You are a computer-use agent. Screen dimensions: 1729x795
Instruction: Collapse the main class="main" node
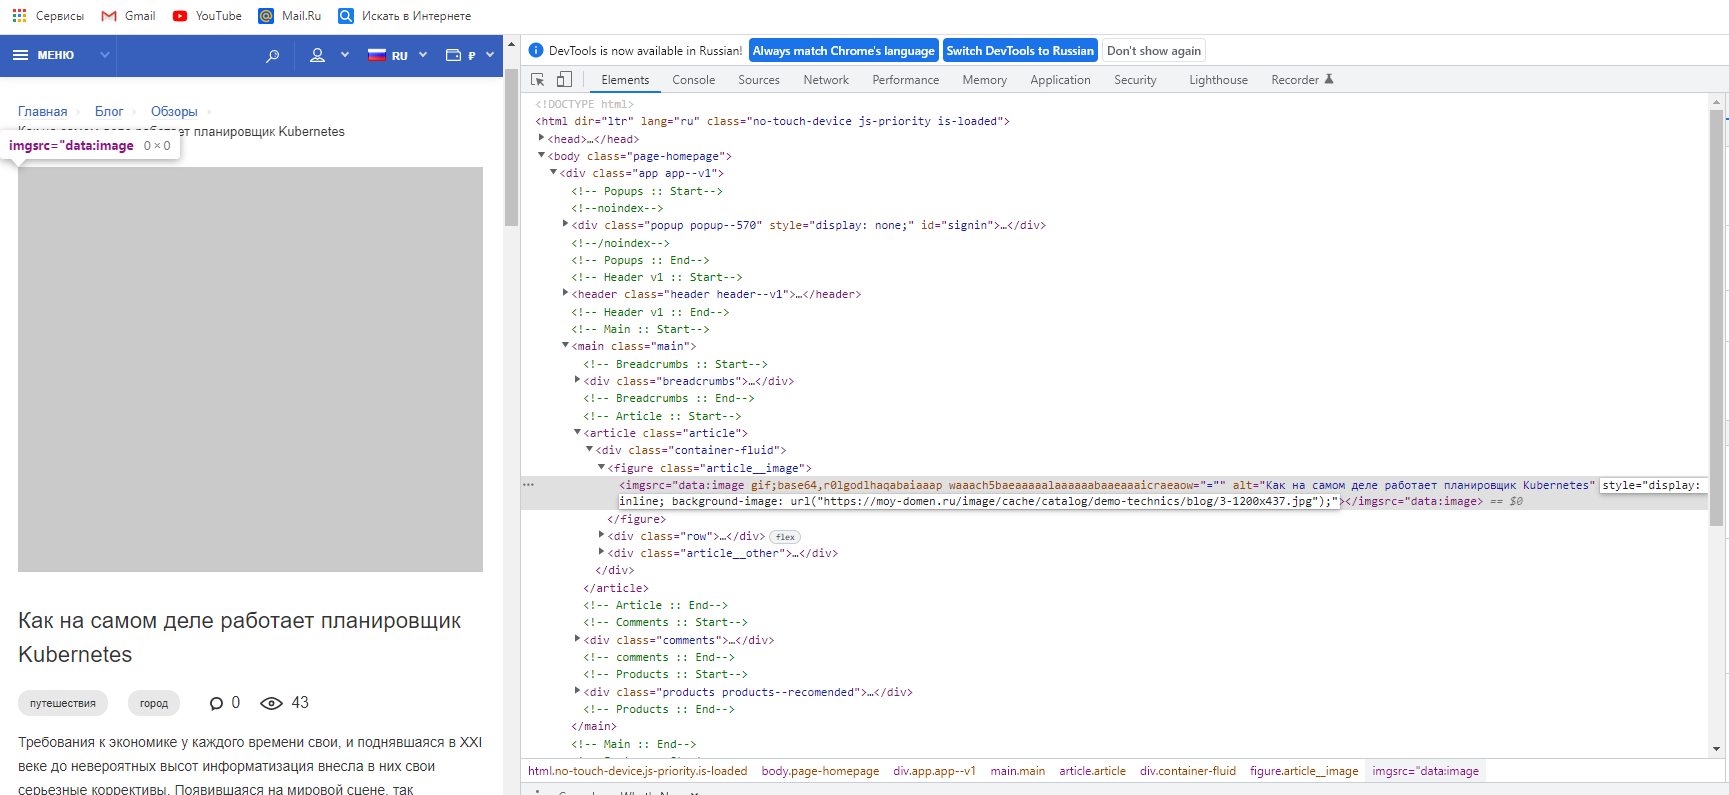coord(566,345)
